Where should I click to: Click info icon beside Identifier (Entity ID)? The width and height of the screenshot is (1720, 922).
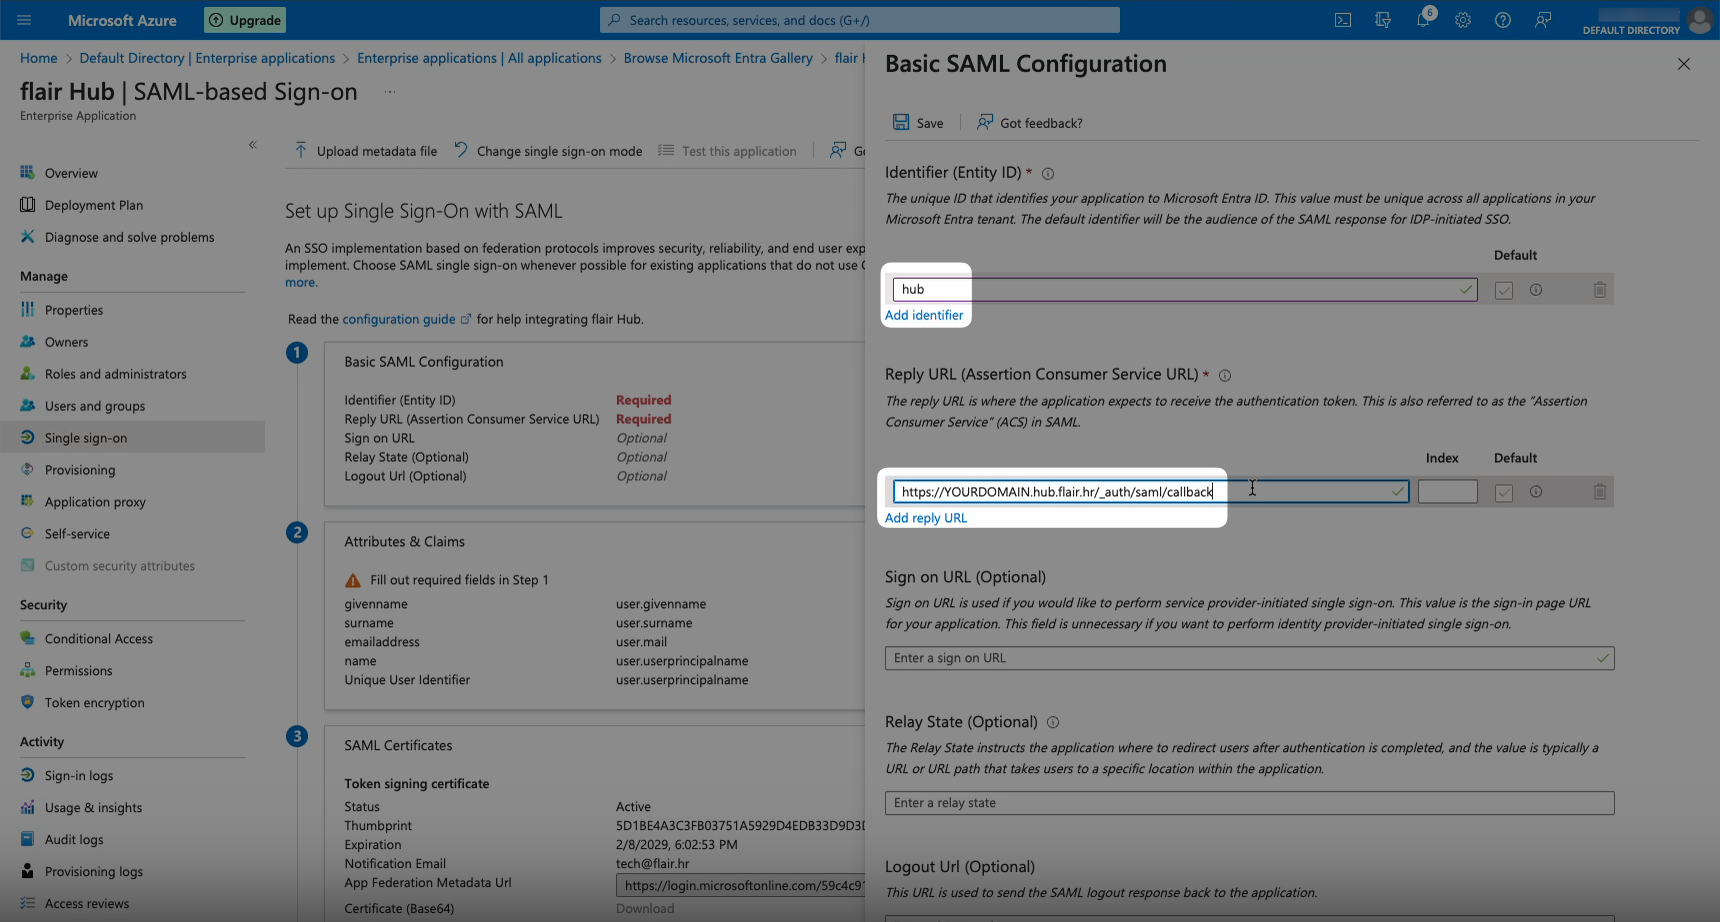tap(1048, 174)
